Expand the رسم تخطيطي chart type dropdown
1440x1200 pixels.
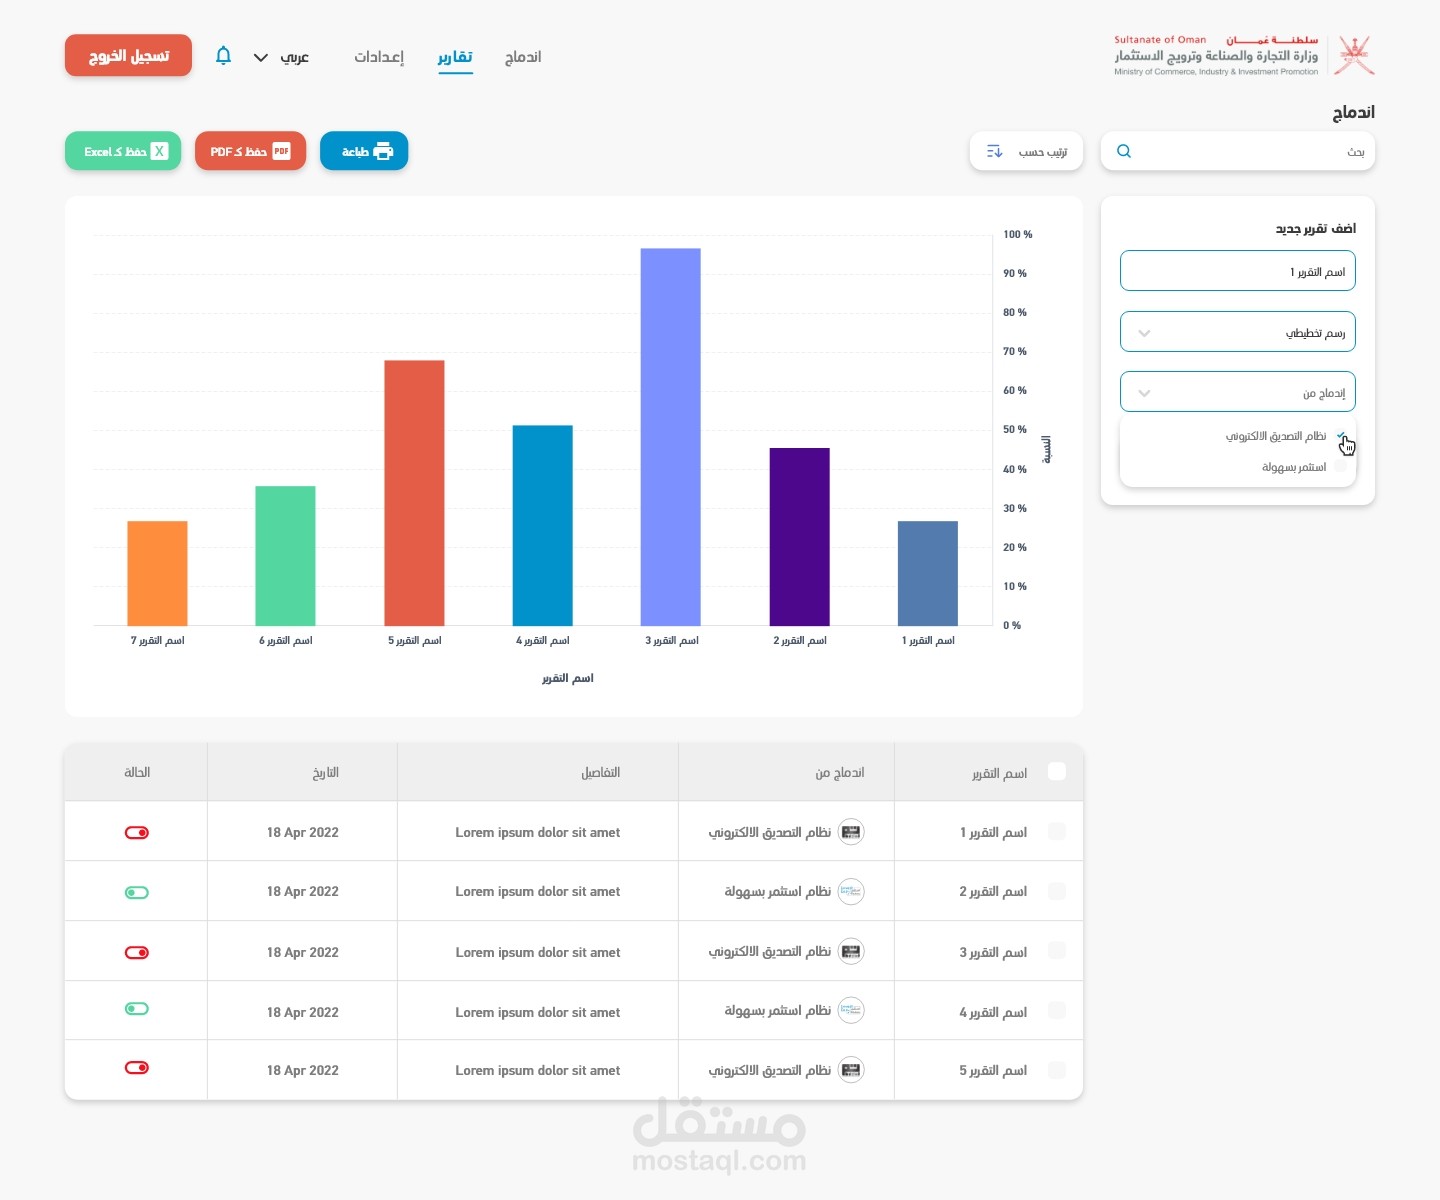(1238, 332)
